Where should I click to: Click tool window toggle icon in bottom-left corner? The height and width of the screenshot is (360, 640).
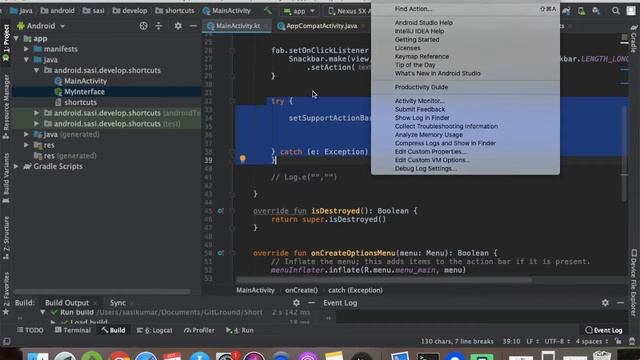(x=7, y=341)
